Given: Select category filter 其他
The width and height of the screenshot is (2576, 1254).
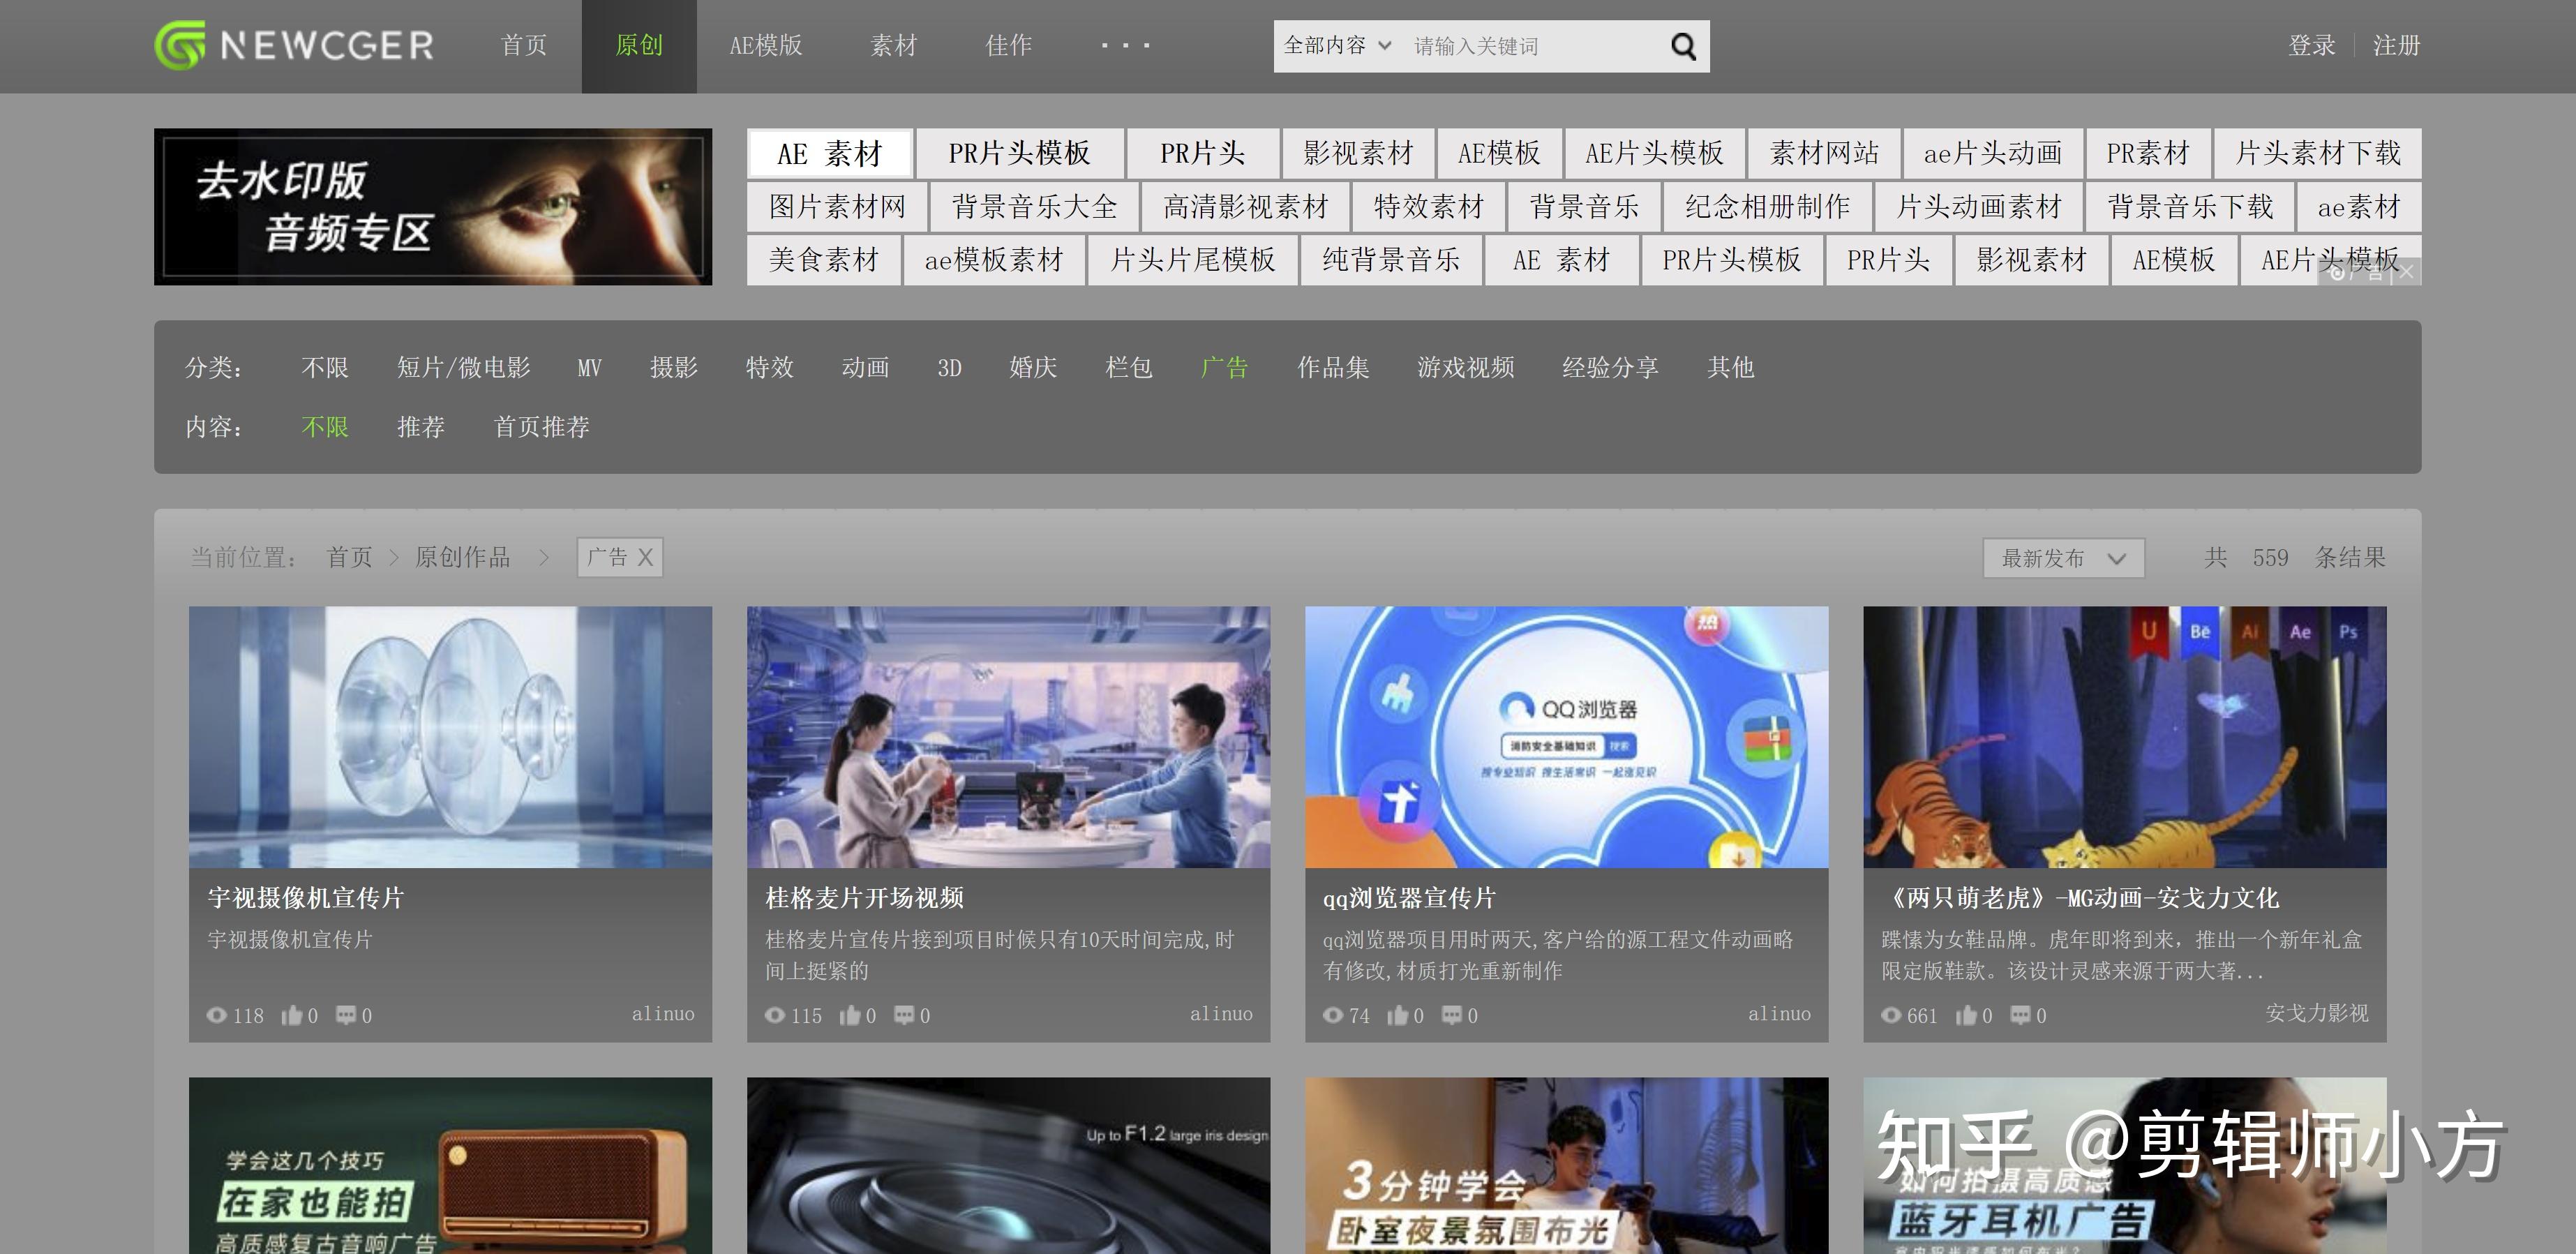Looking at the screenshot, I should pyautogui.click(x=1732, y=368).
